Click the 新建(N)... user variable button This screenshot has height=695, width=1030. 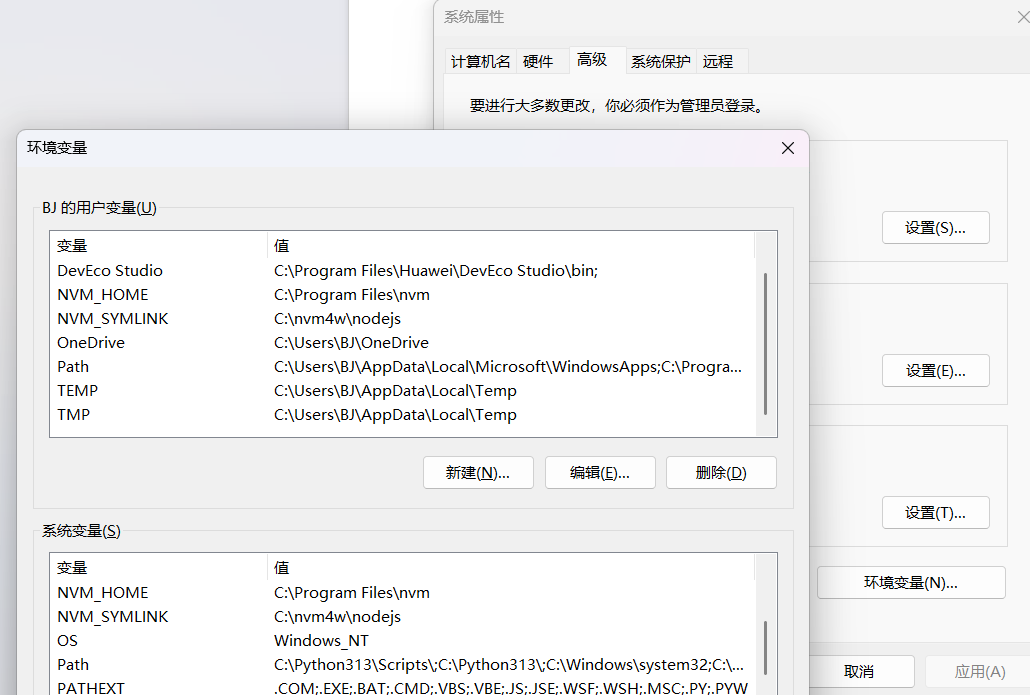click(x=478, y=473)
